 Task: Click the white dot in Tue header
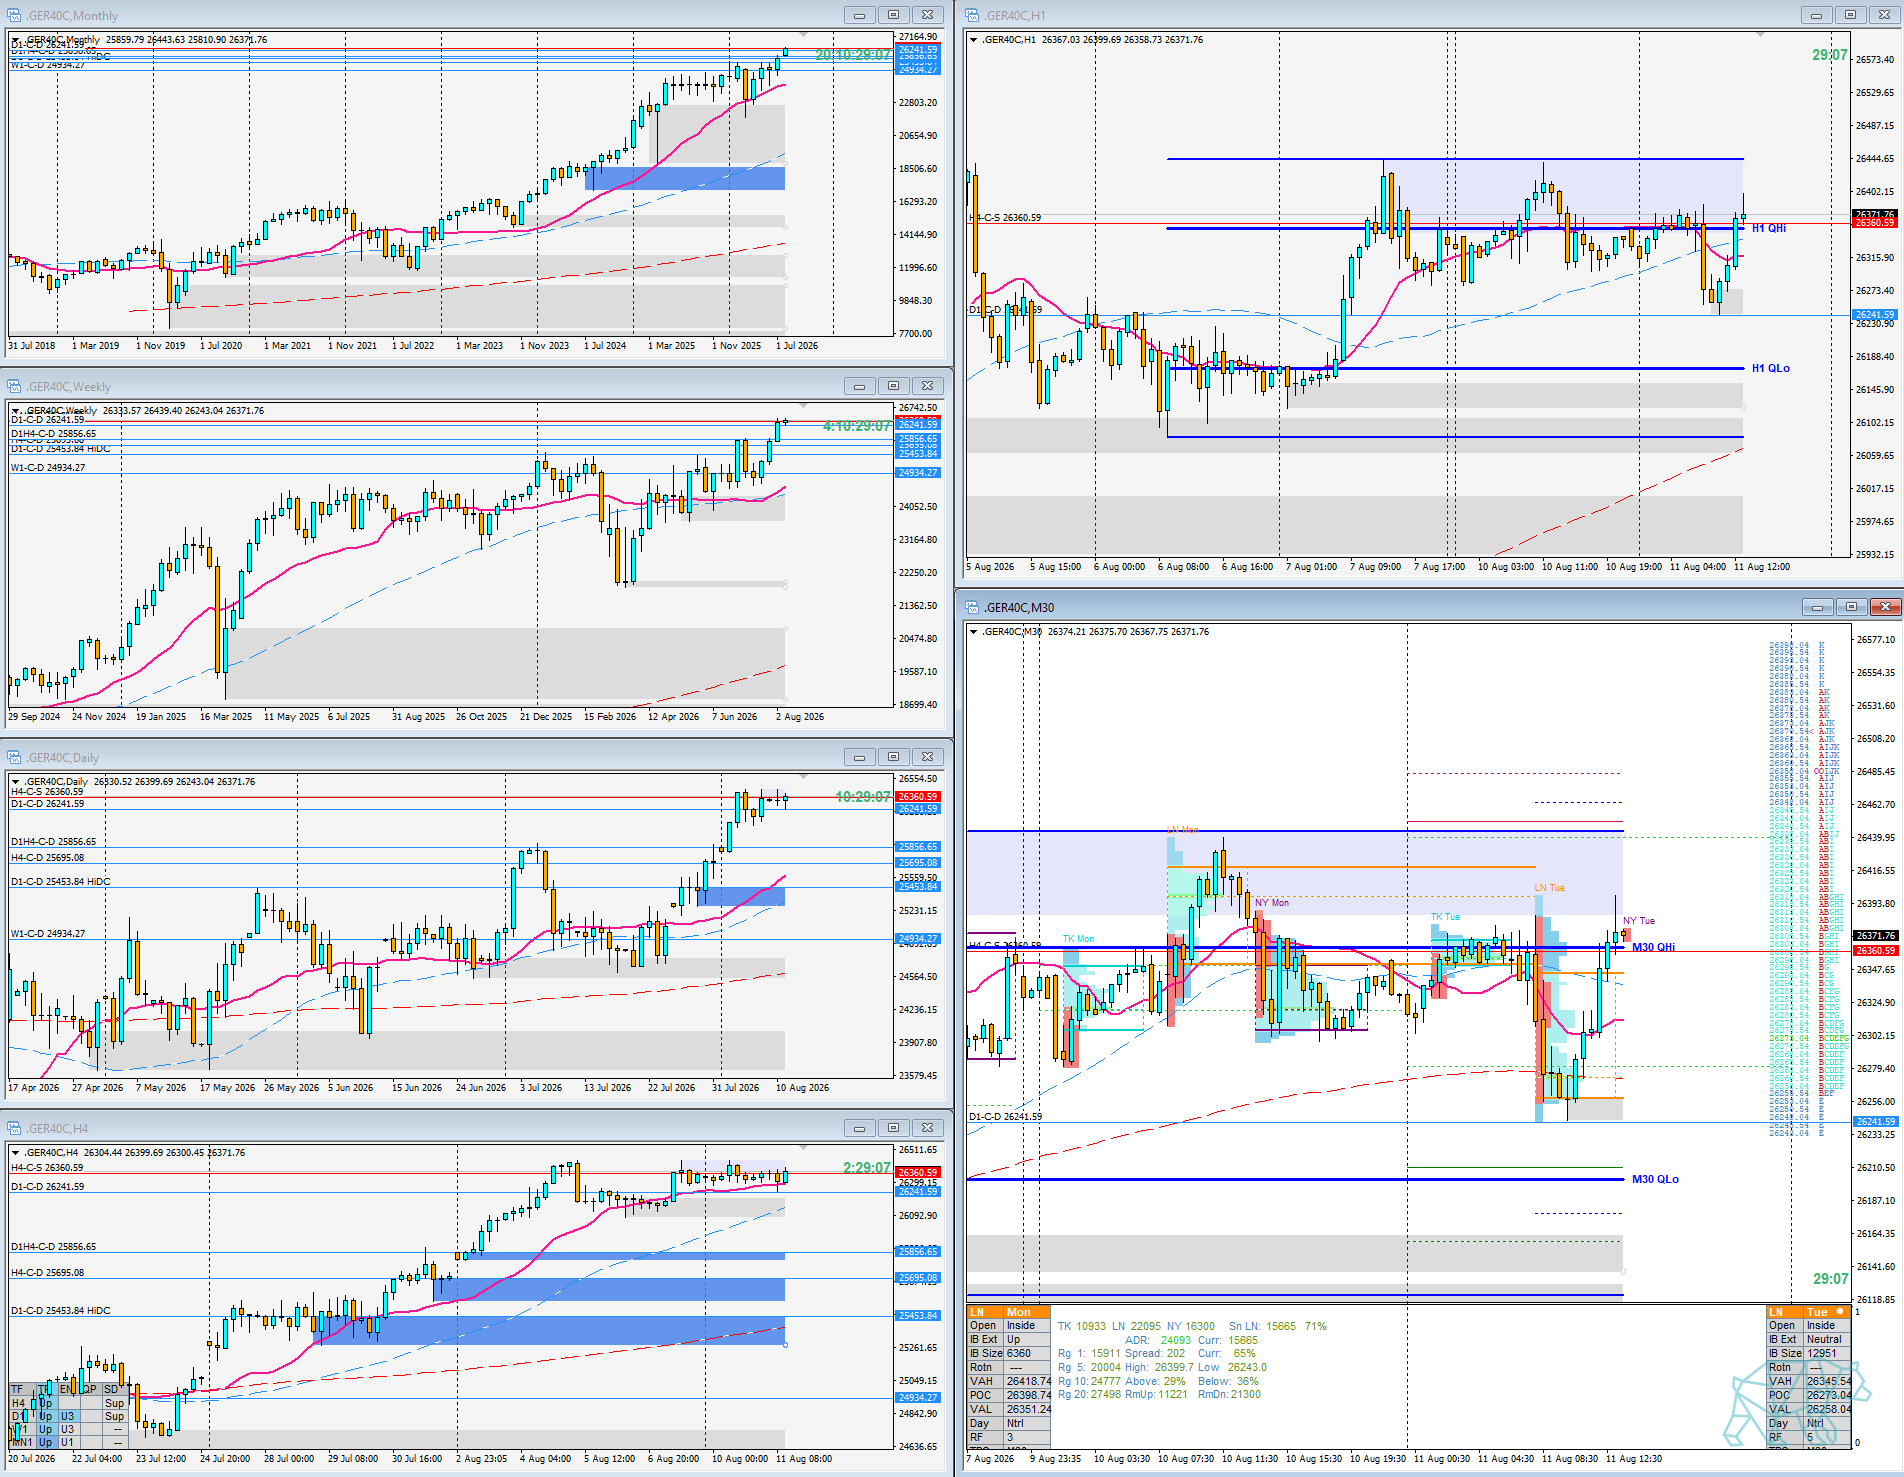[x=1840, y=1311]
